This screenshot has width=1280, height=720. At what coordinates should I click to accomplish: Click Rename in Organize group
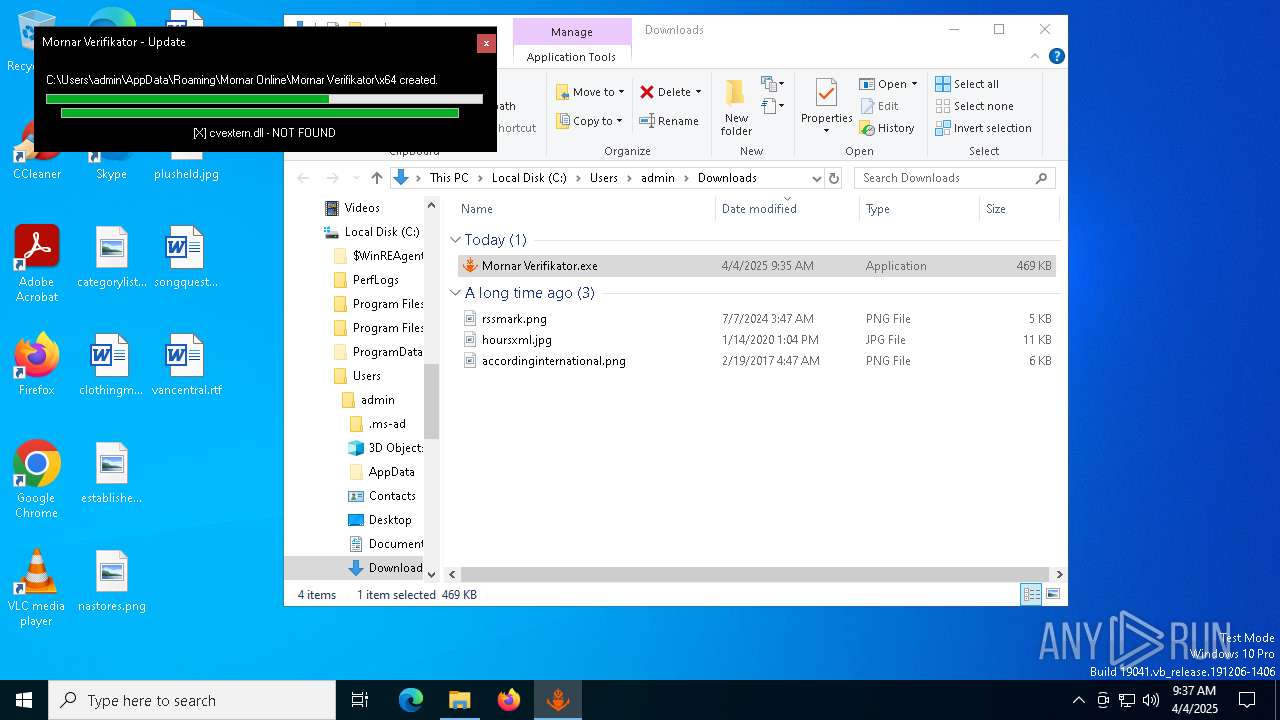point(669,121)
